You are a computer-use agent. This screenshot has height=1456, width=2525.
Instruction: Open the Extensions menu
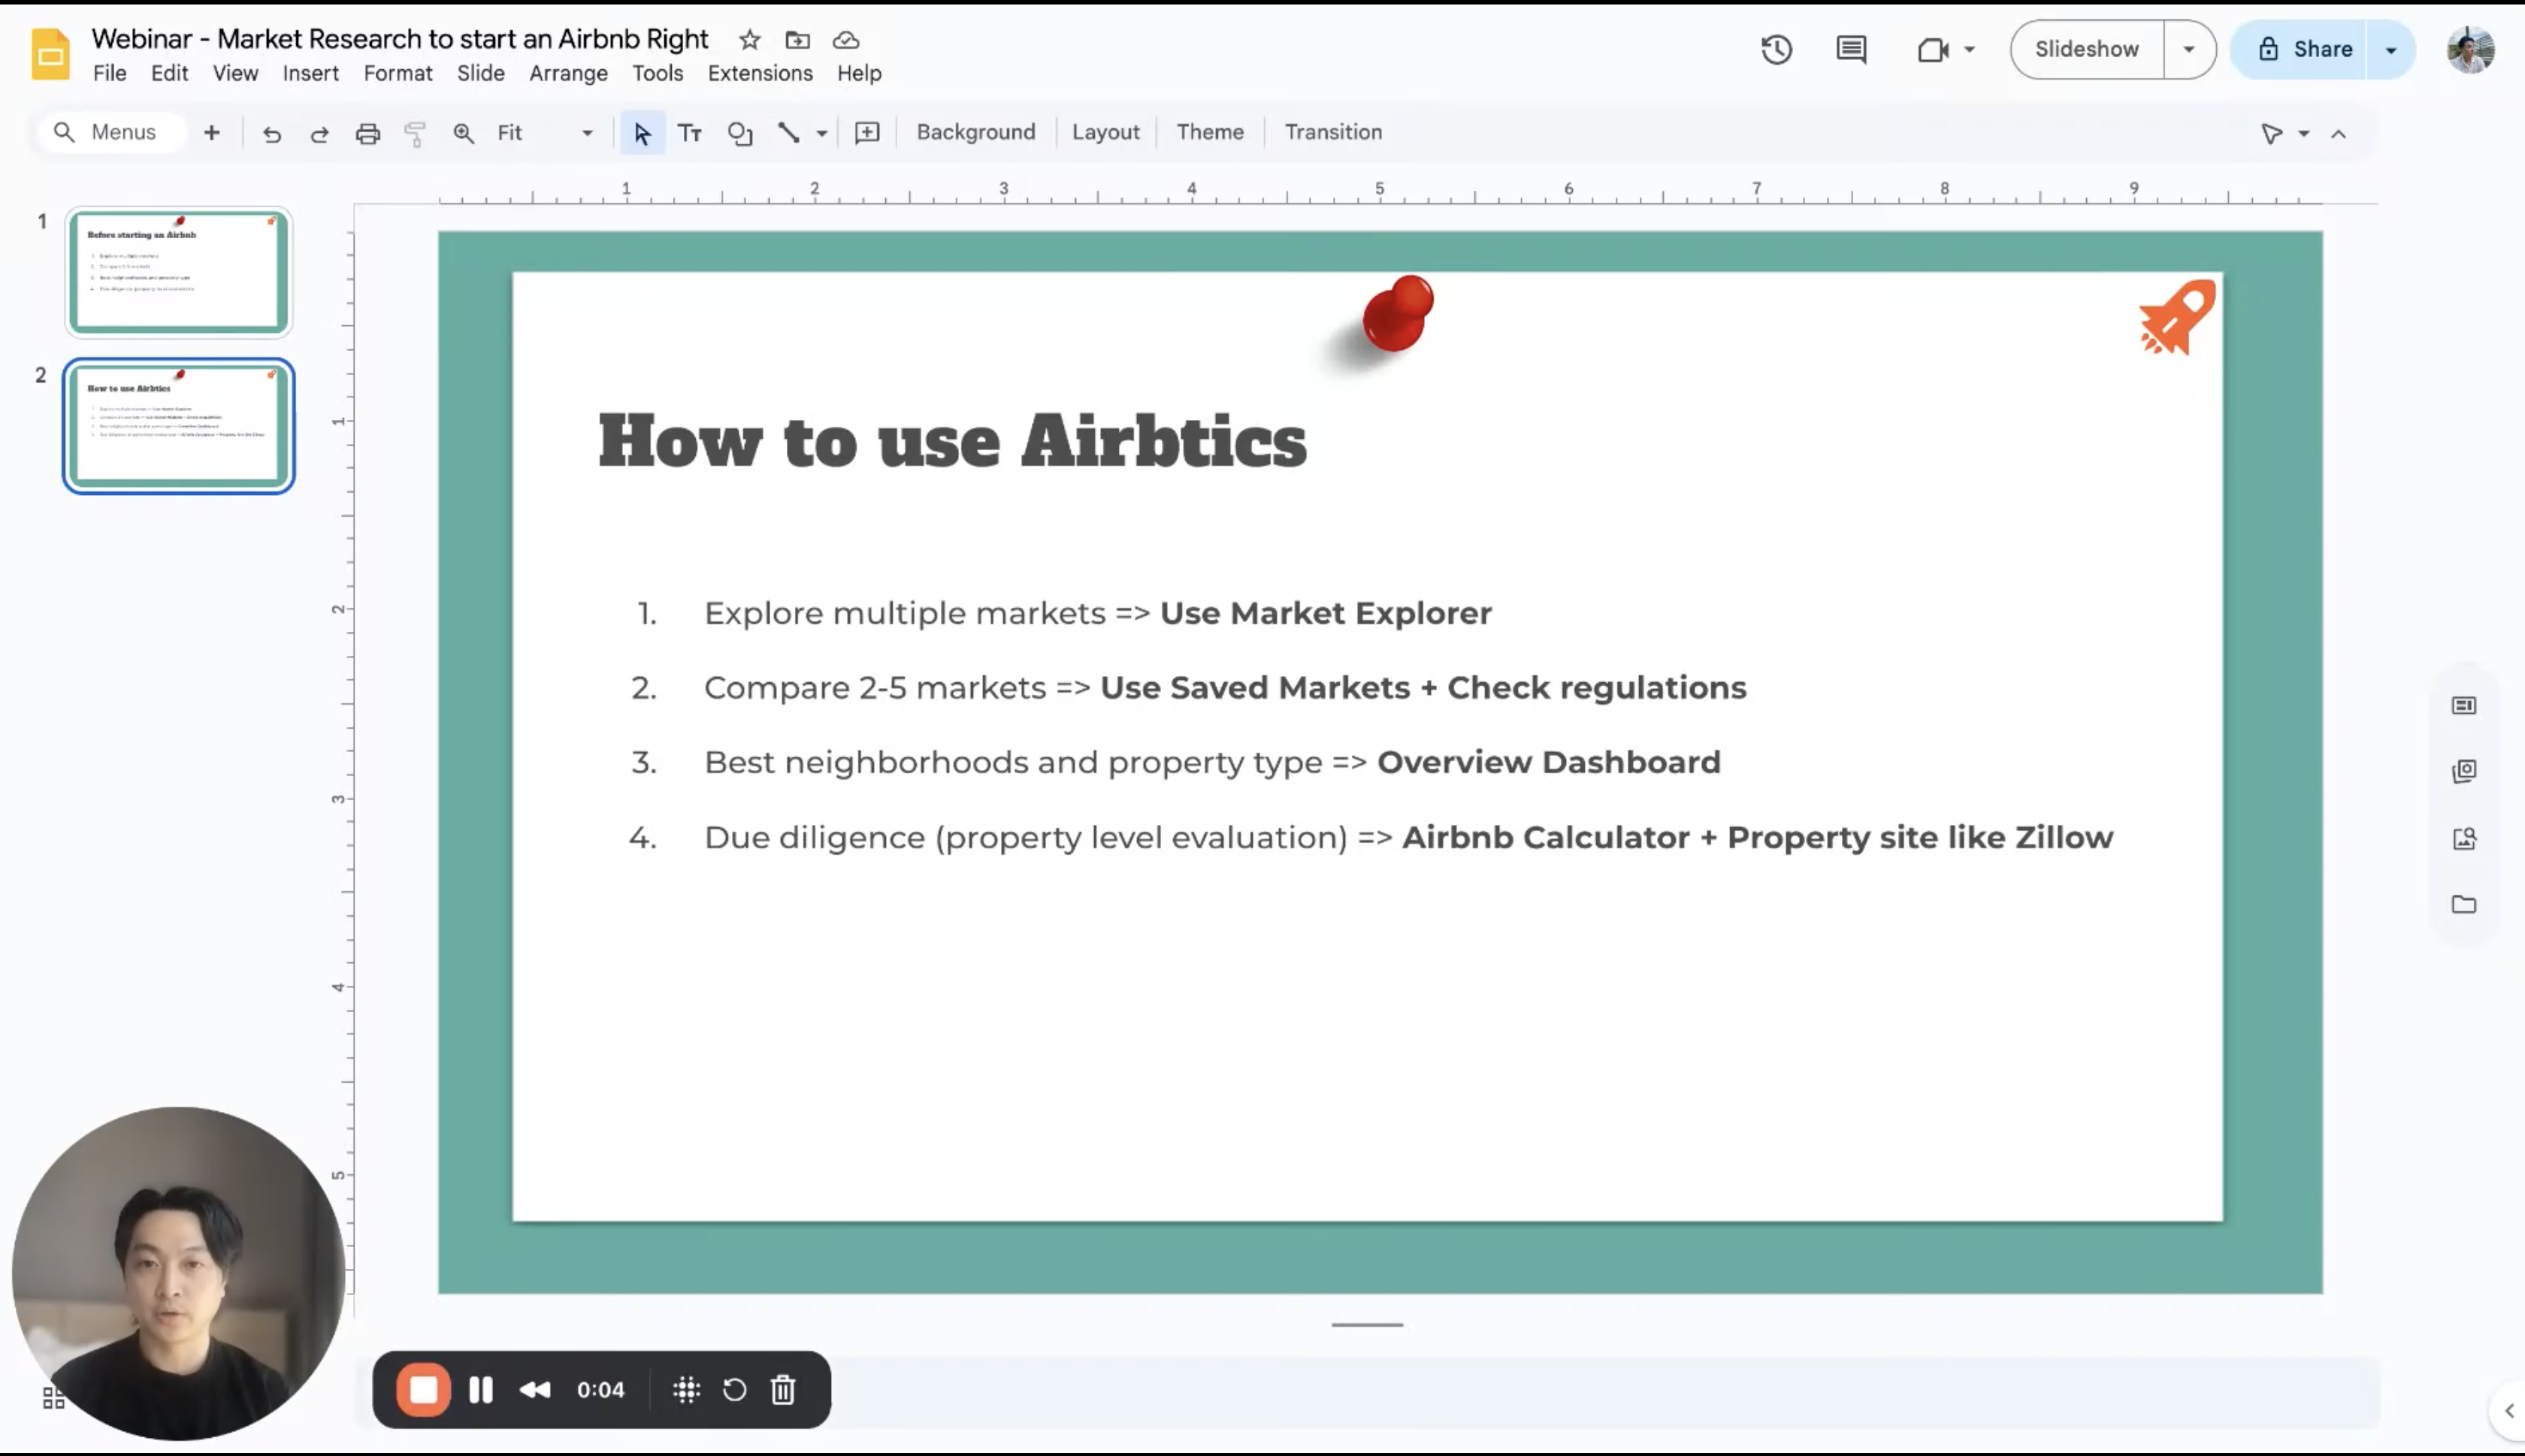point(760,73)
